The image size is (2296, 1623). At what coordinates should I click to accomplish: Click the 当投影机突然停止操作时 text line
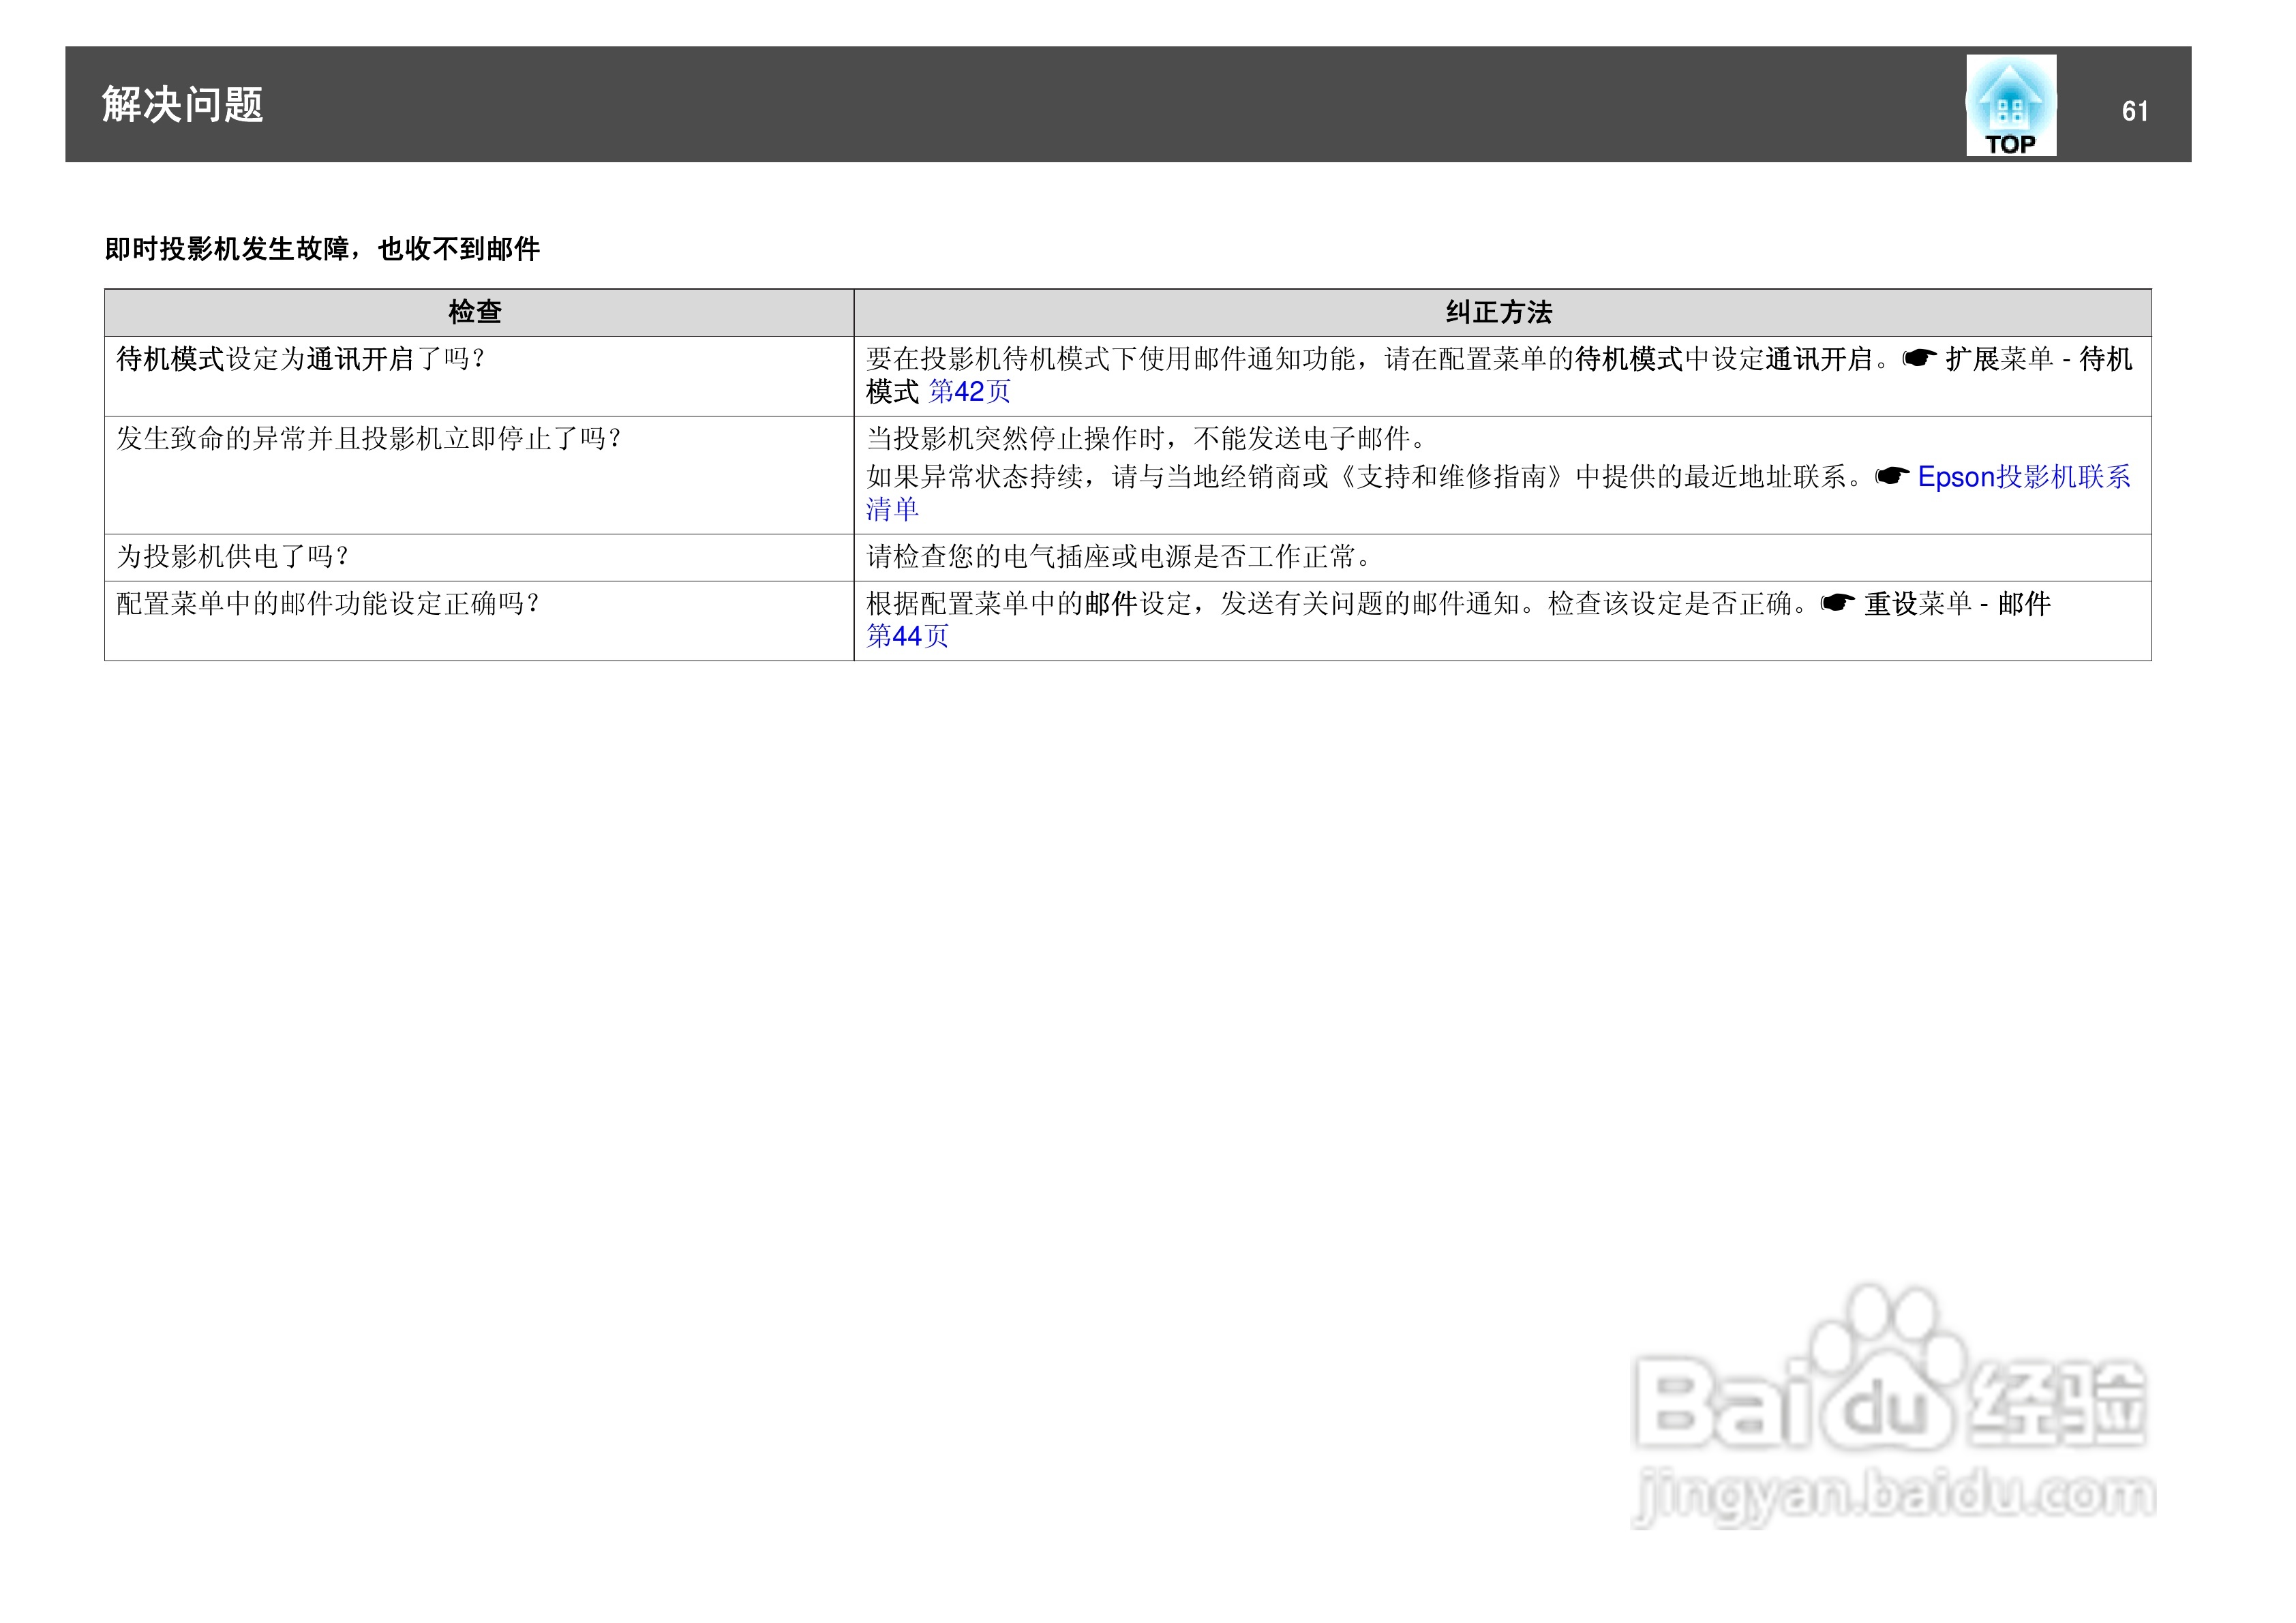[1146, 438]
